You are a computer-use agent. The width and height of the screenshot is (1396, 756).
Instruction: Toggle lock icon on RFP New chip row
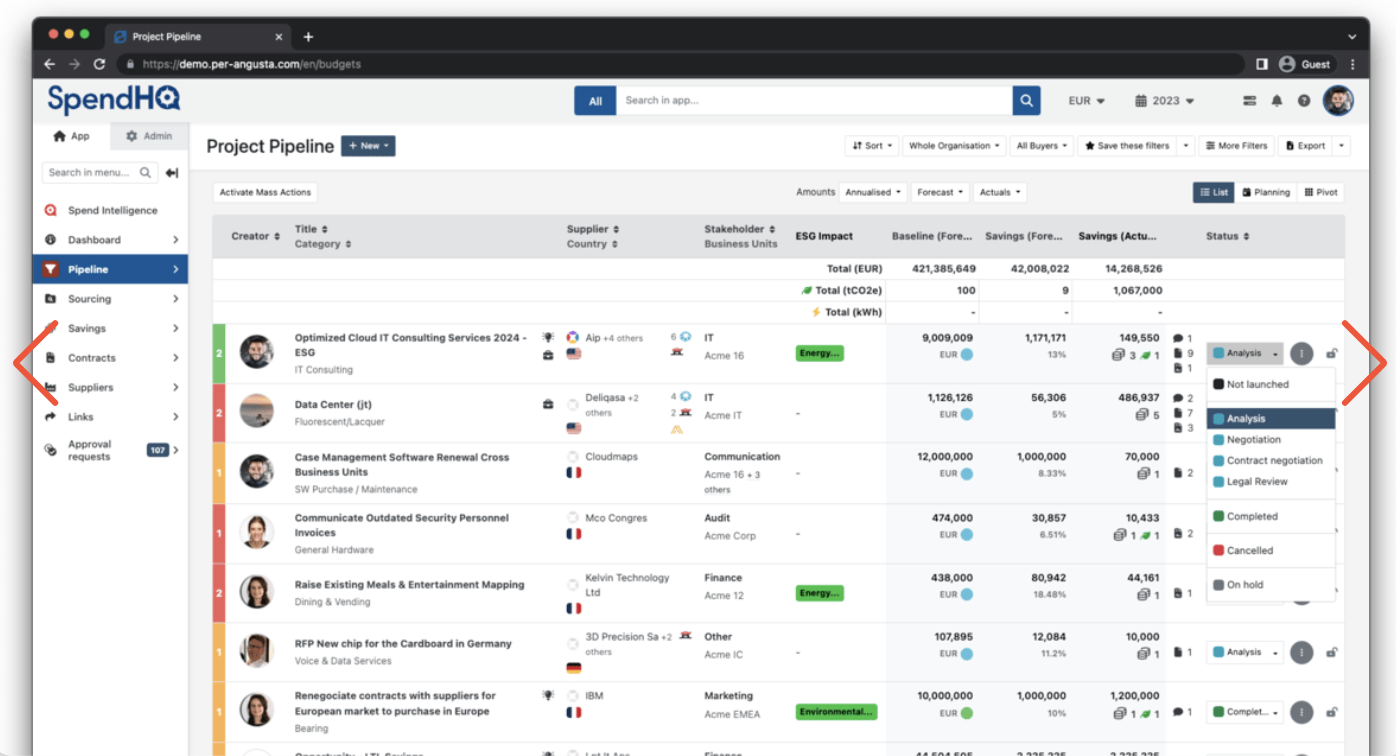(x=1332, y=652)
